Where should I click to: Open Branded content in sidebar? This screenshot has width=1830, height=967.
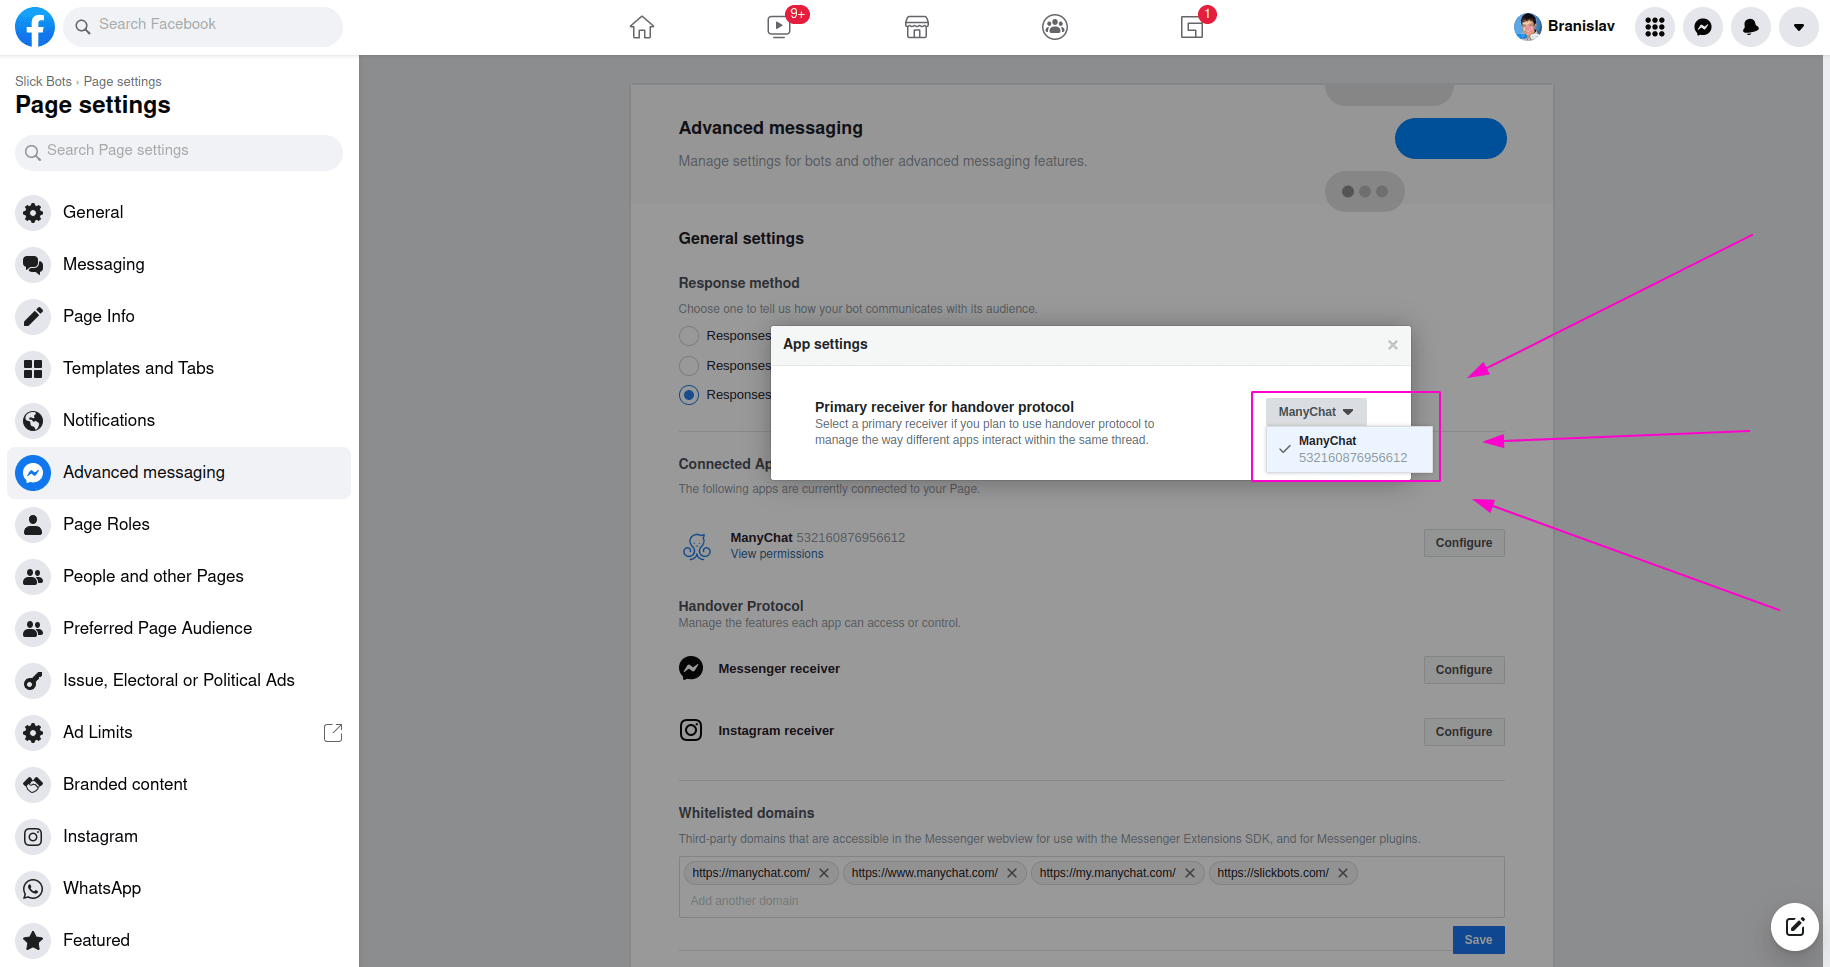pyautogui.click(x=179, y=784)
